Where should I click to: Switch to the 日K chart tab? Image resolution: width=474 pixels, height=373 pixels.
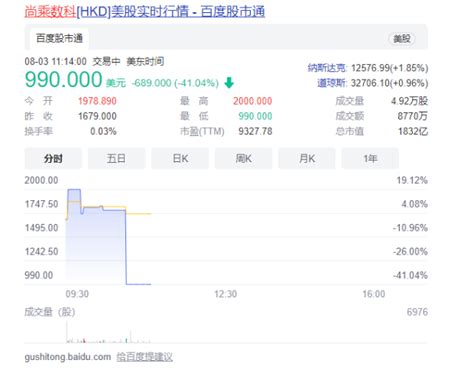click(180, 158)
